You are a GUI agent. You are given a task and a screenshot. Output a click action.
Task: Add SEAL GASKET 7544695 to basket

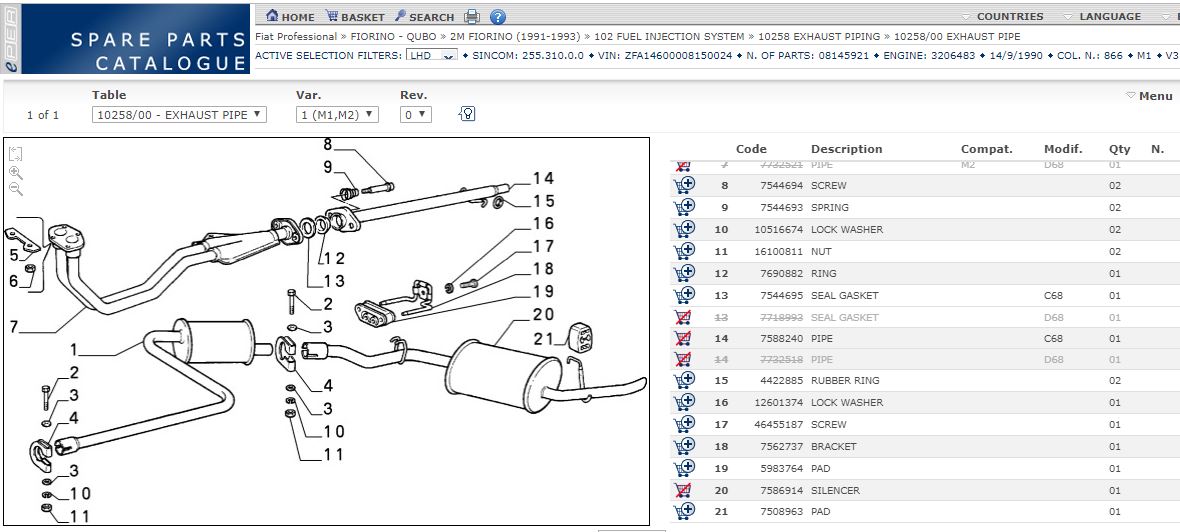tap(684, 294)
